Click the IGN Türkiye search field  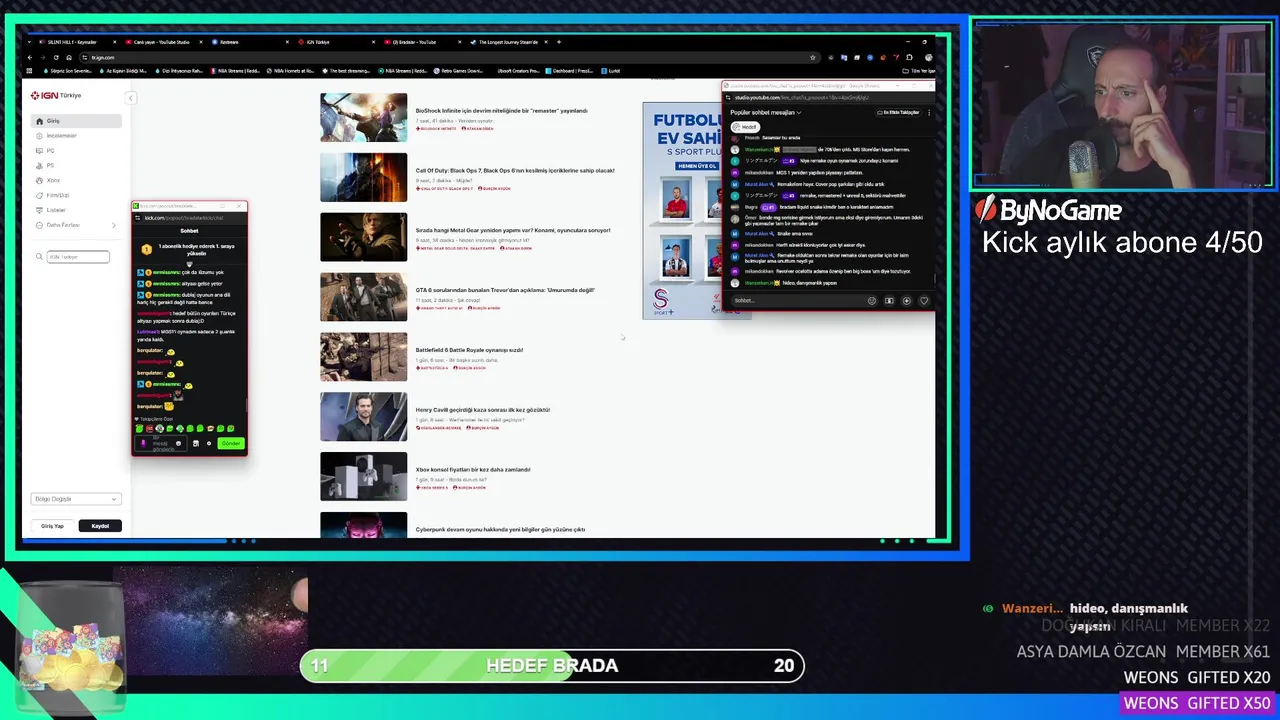(78, 257)
